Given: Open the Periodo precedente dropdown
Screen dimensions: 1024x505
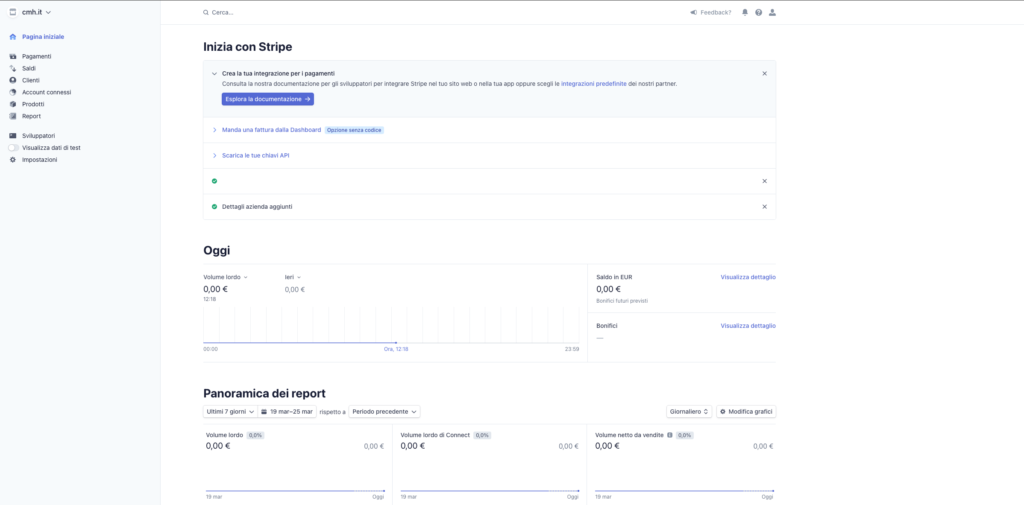Looking at the screenshot, I should tap(384, 412).
